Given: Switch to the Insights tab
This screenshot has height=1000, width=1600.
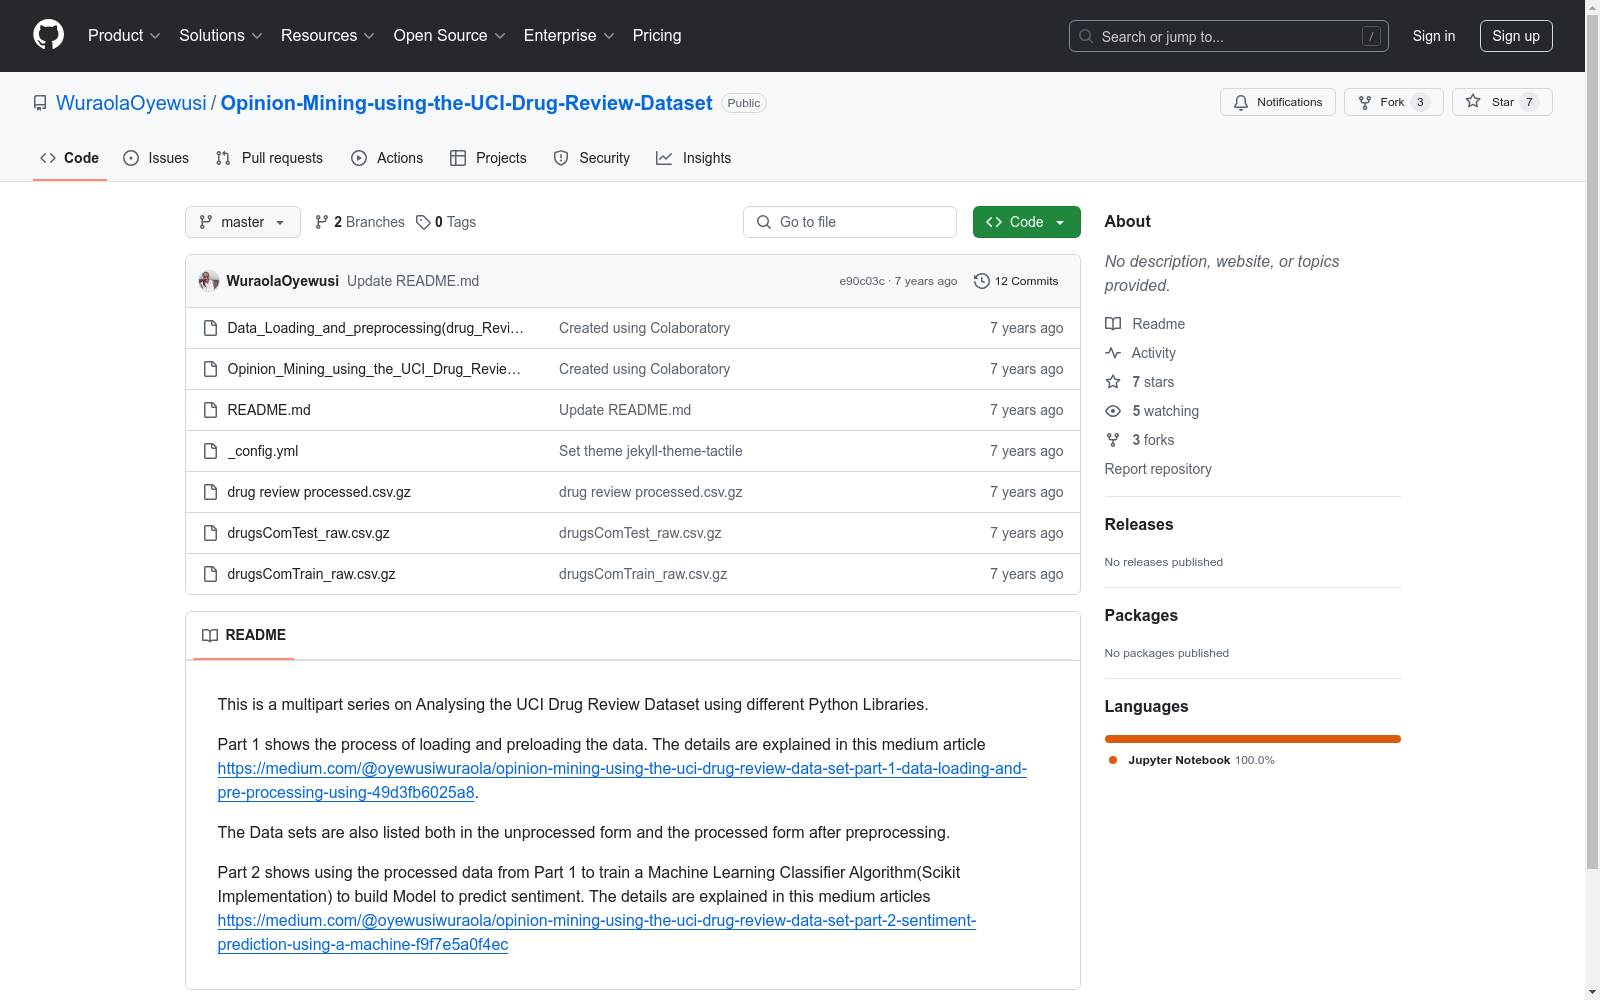Looking at the screenshot, I should click(x=693, y=158).
